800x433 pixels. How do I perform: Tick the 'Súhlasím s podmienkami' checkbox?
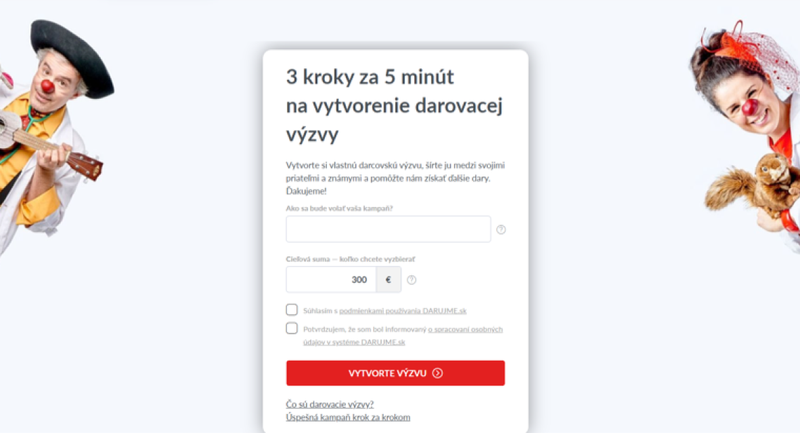(292, 310)
